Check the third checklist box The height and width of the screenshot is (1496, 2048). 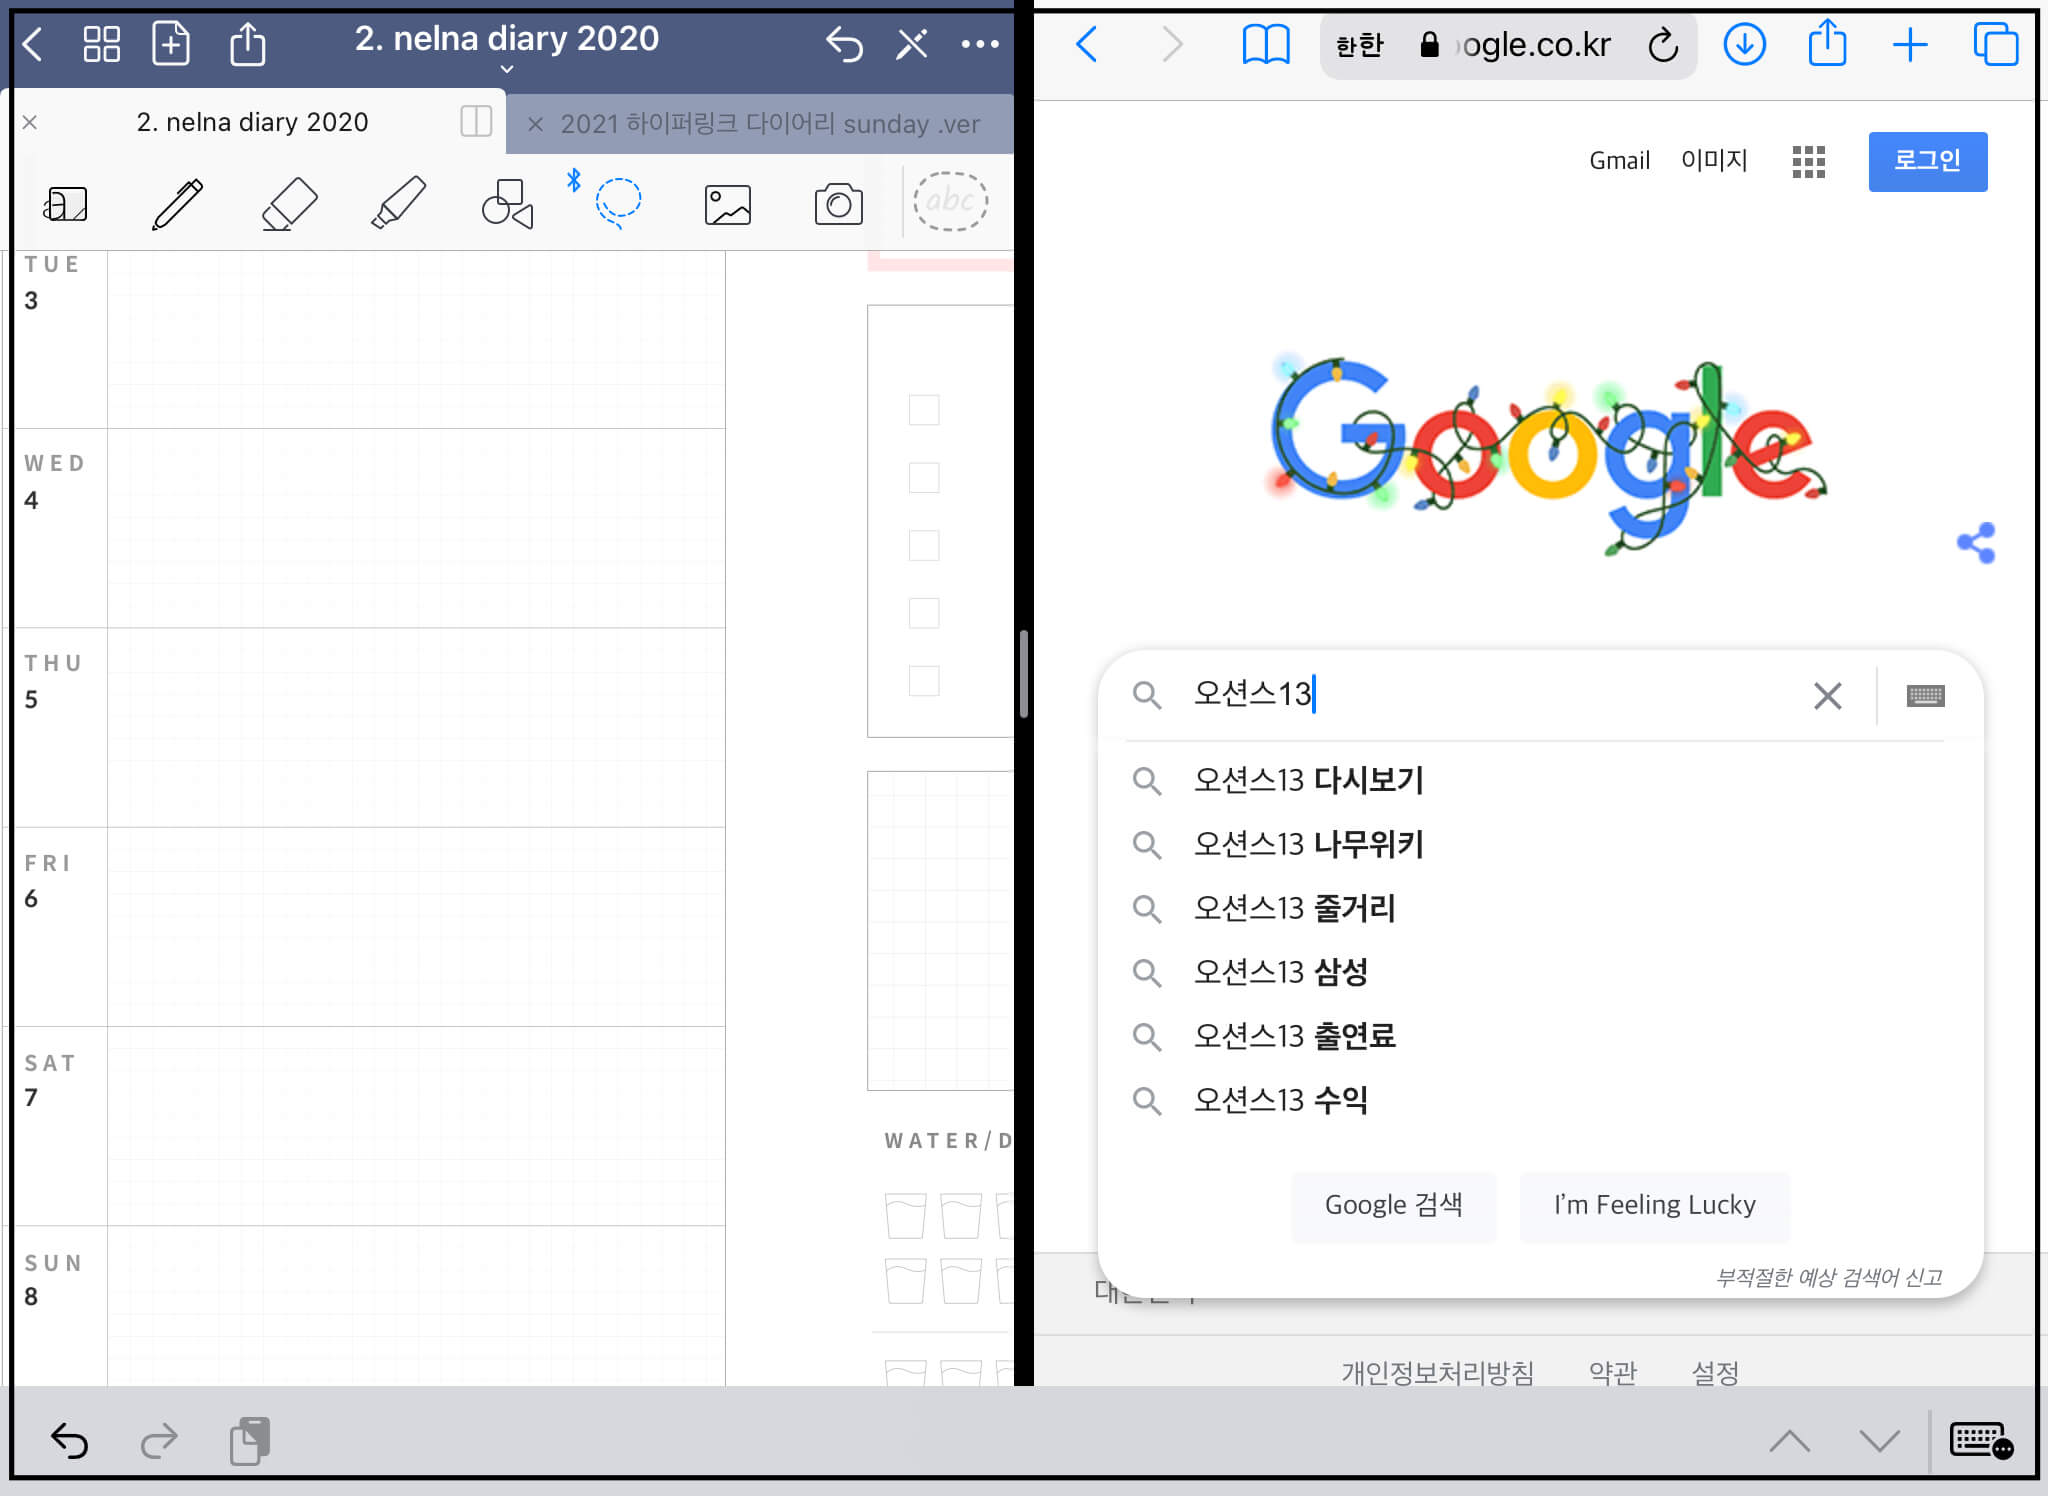point(923,545)
